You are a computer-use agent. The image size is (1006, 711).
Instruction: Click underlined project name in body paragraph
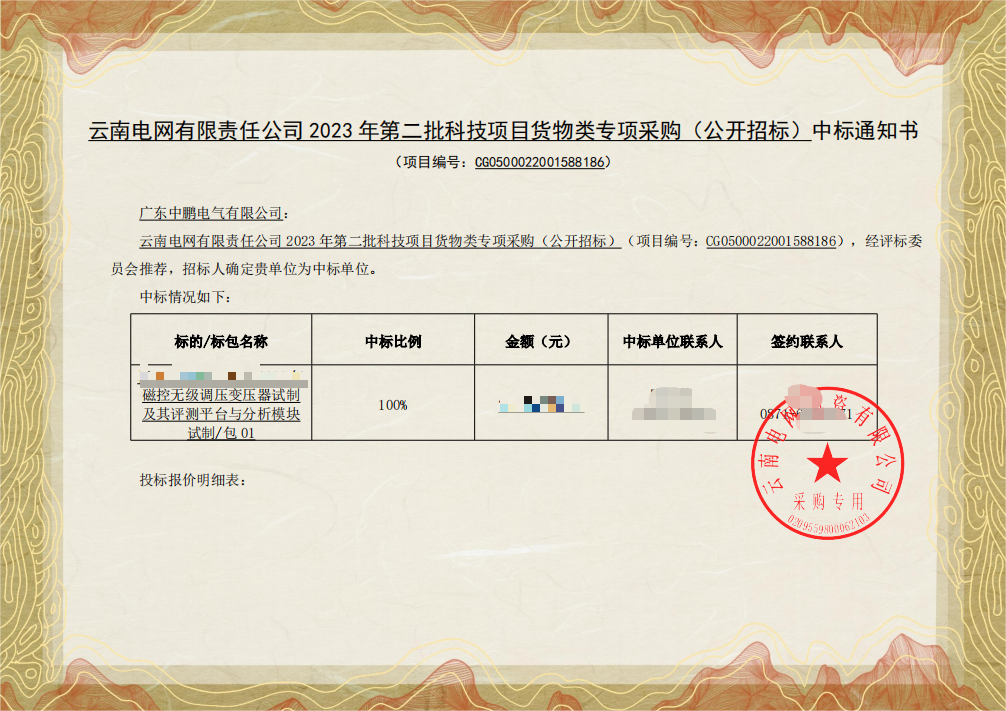click(380, 241)
